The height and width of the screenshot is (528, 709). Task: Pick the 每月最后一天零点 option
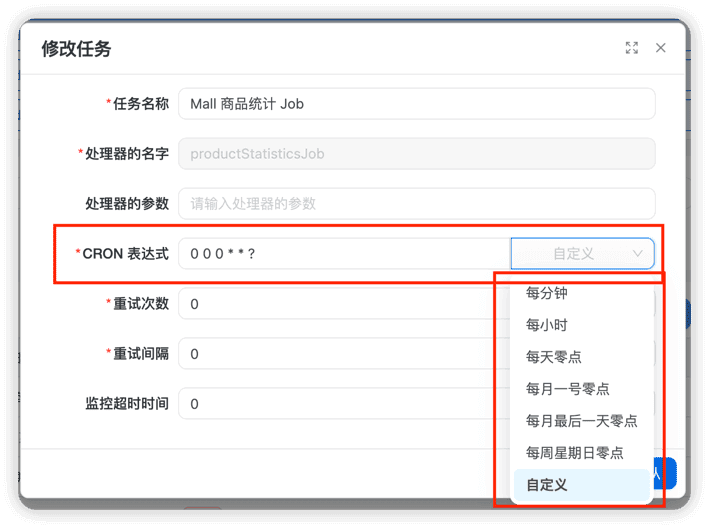point(582,421)
